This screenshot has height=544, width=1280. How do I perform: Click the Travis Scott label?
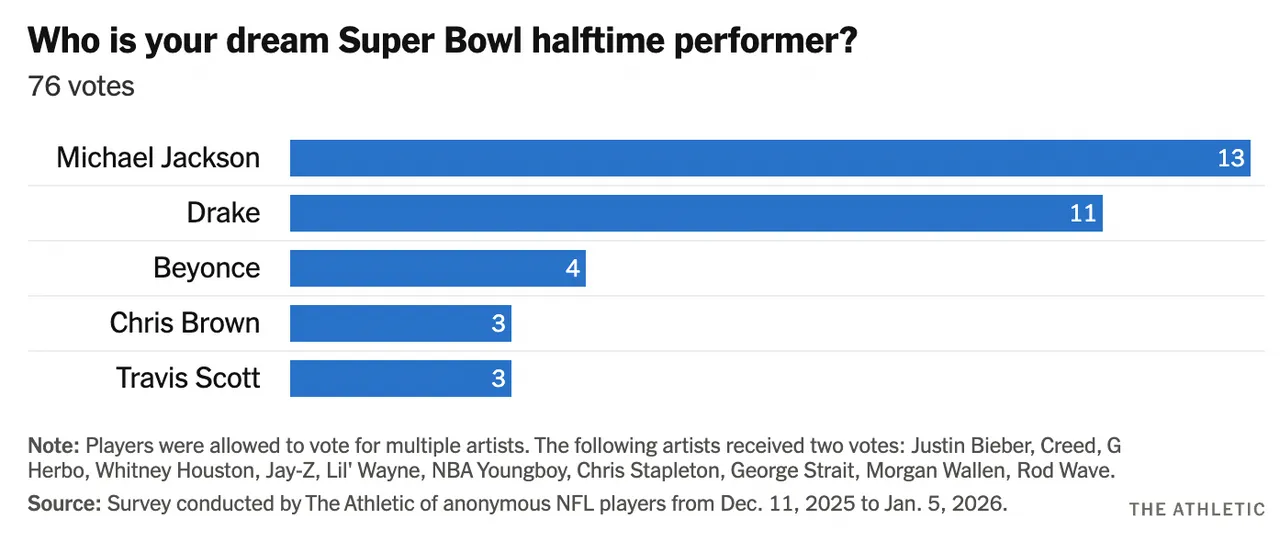coord(188,378)
